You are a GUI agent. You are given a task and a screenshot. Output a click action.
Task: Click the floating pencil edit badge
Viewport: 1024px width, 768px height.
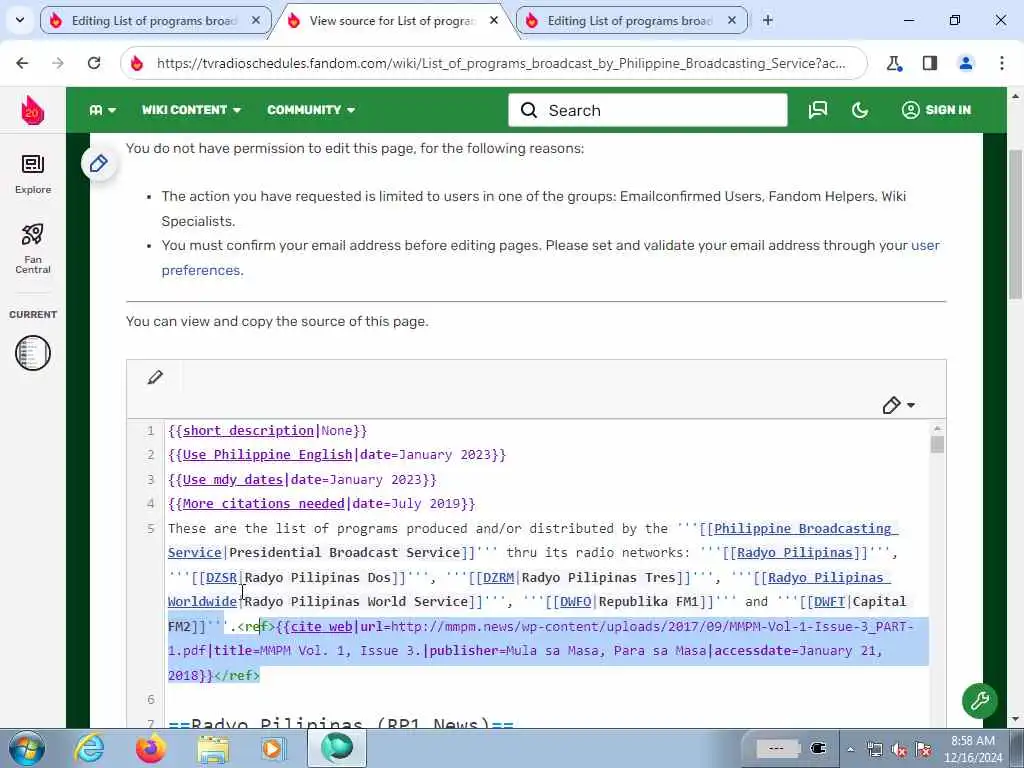[x=99, y=163]
